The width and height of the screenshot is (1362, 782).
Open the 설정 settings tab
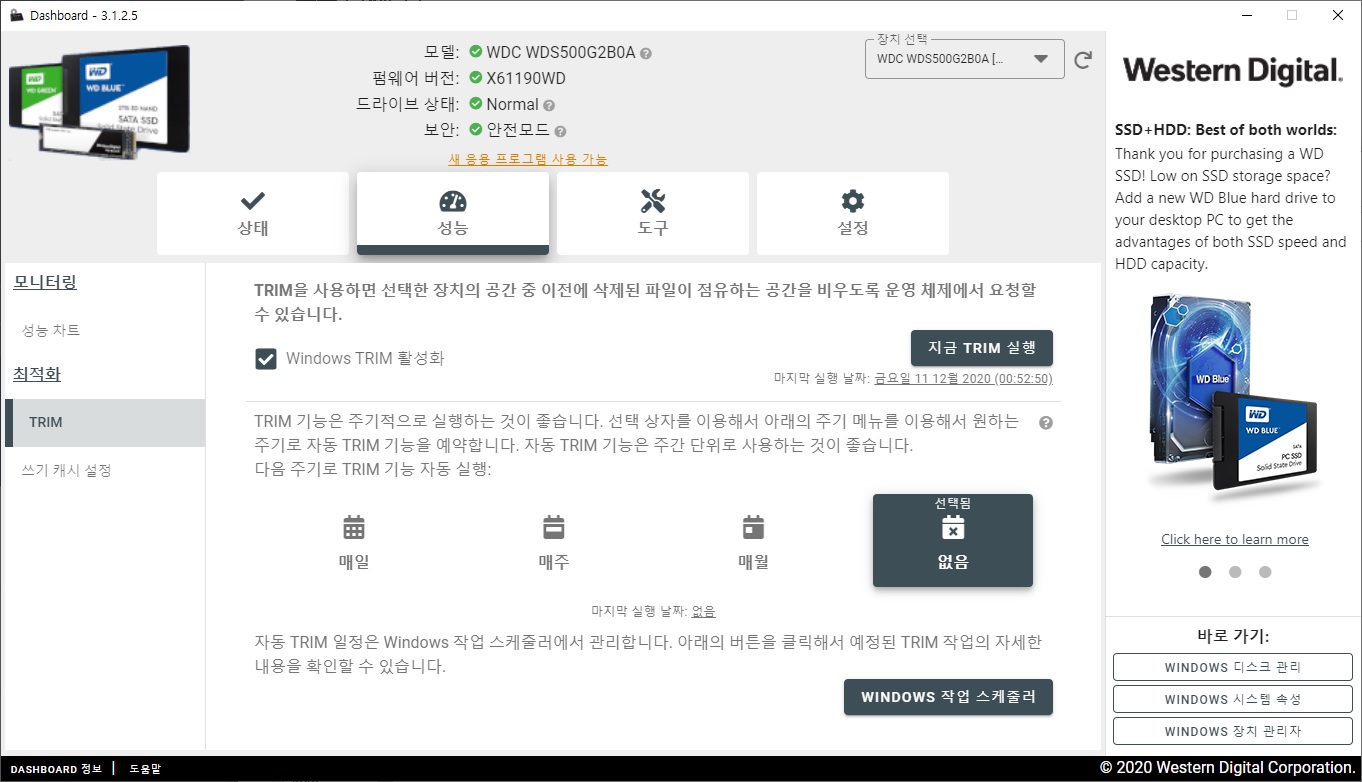click(853, 213)
